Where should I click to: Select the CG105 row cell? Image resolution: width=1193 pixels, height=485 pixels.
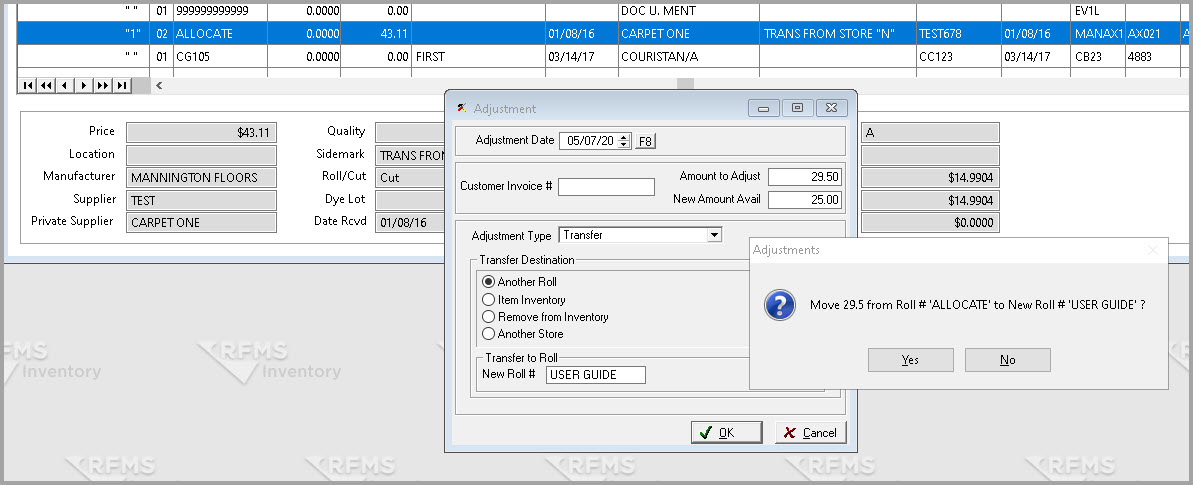[x=220, y=56]
